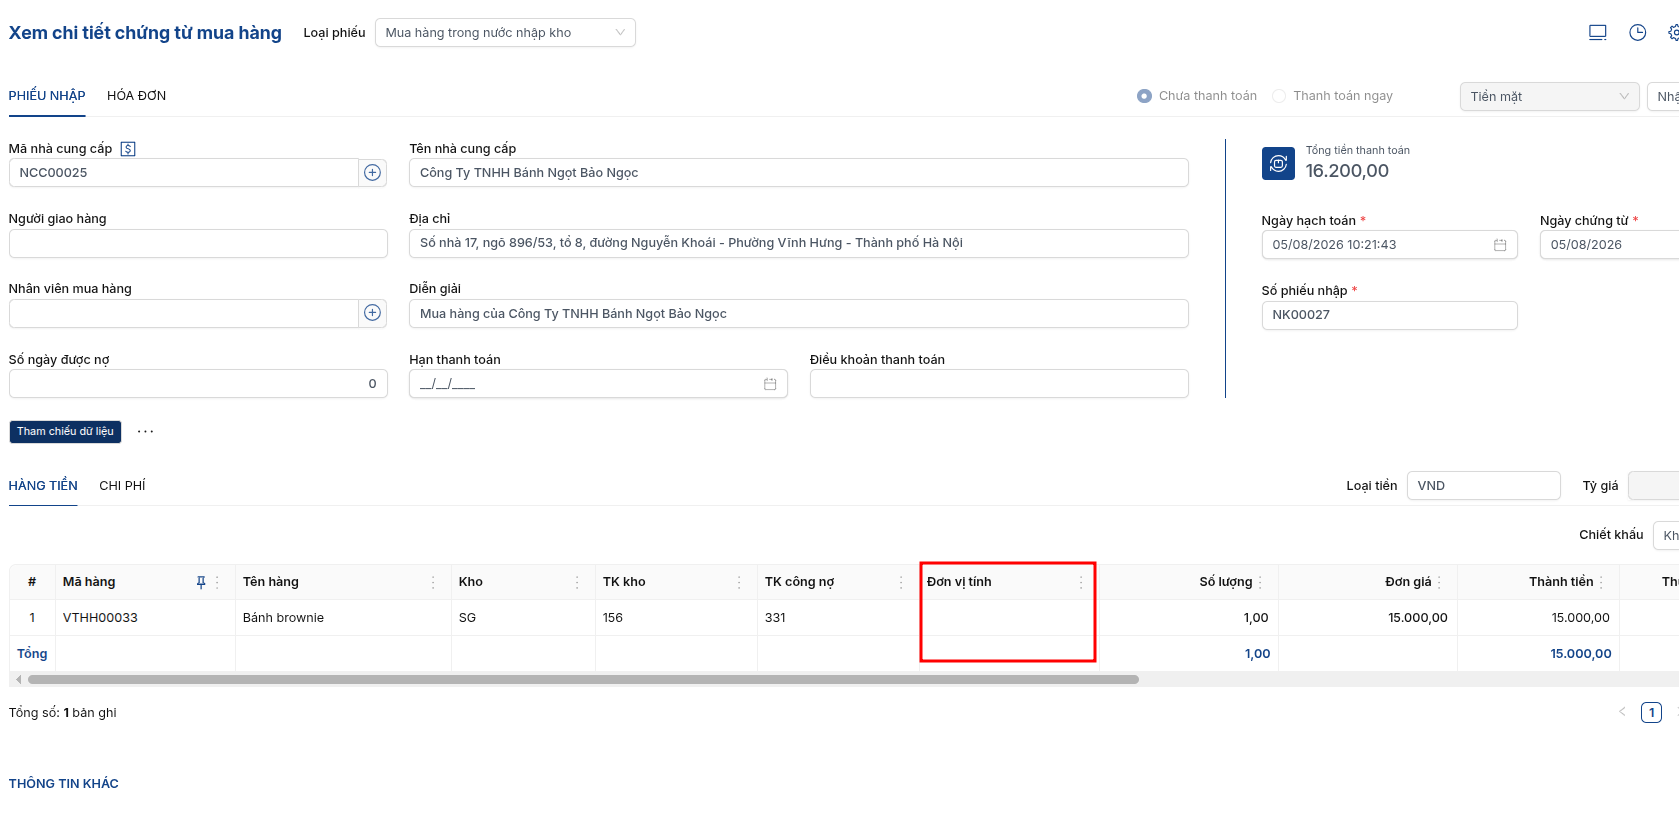The image size is (1679, 836).
Task: Click the plus icon beside supplier code NCC00025
Action: (373, 173)
